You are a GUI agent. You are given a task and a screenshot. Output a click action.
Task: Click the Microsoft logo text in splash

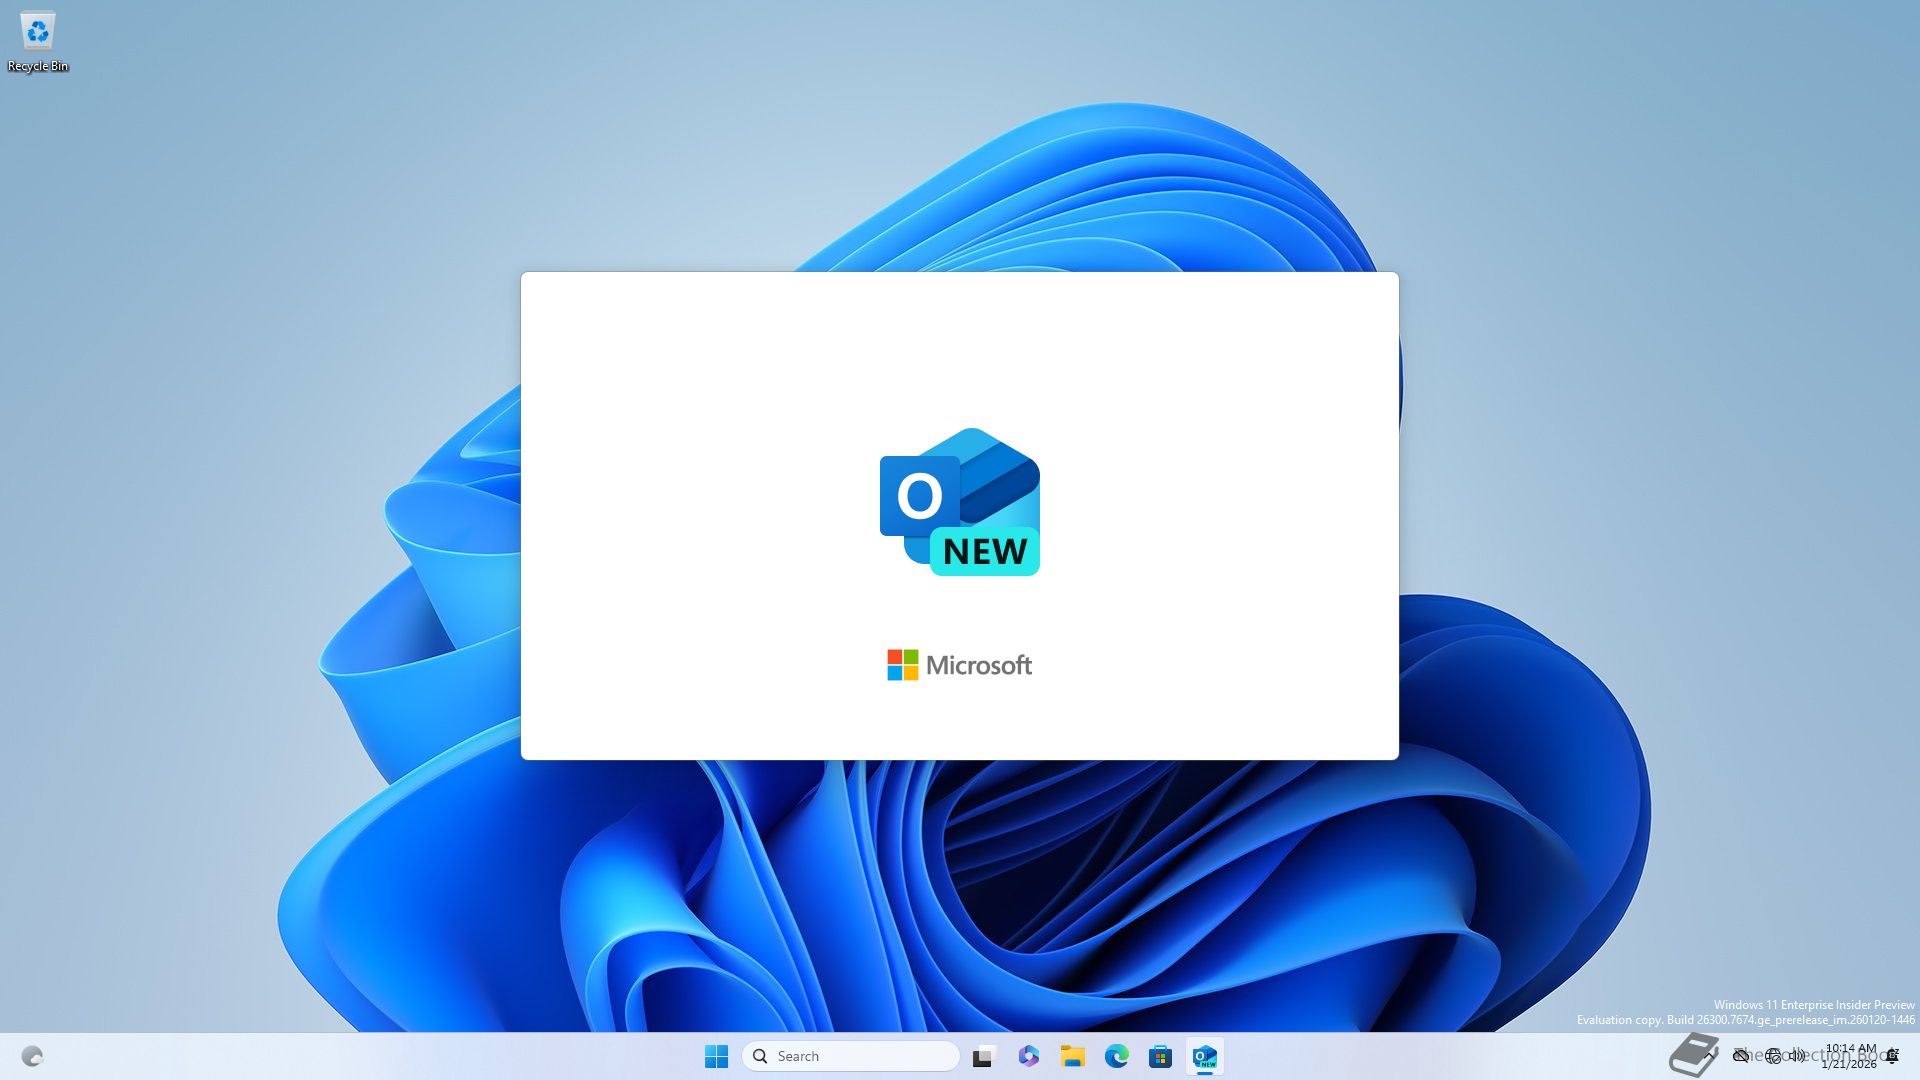pyautogui.click(x=959, y=665)
